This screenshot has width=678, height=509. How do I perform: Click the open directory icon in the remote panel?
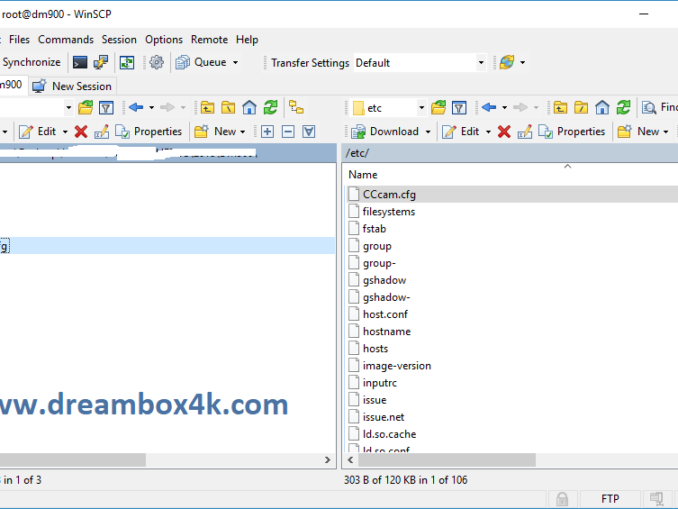tap(438, 108)
